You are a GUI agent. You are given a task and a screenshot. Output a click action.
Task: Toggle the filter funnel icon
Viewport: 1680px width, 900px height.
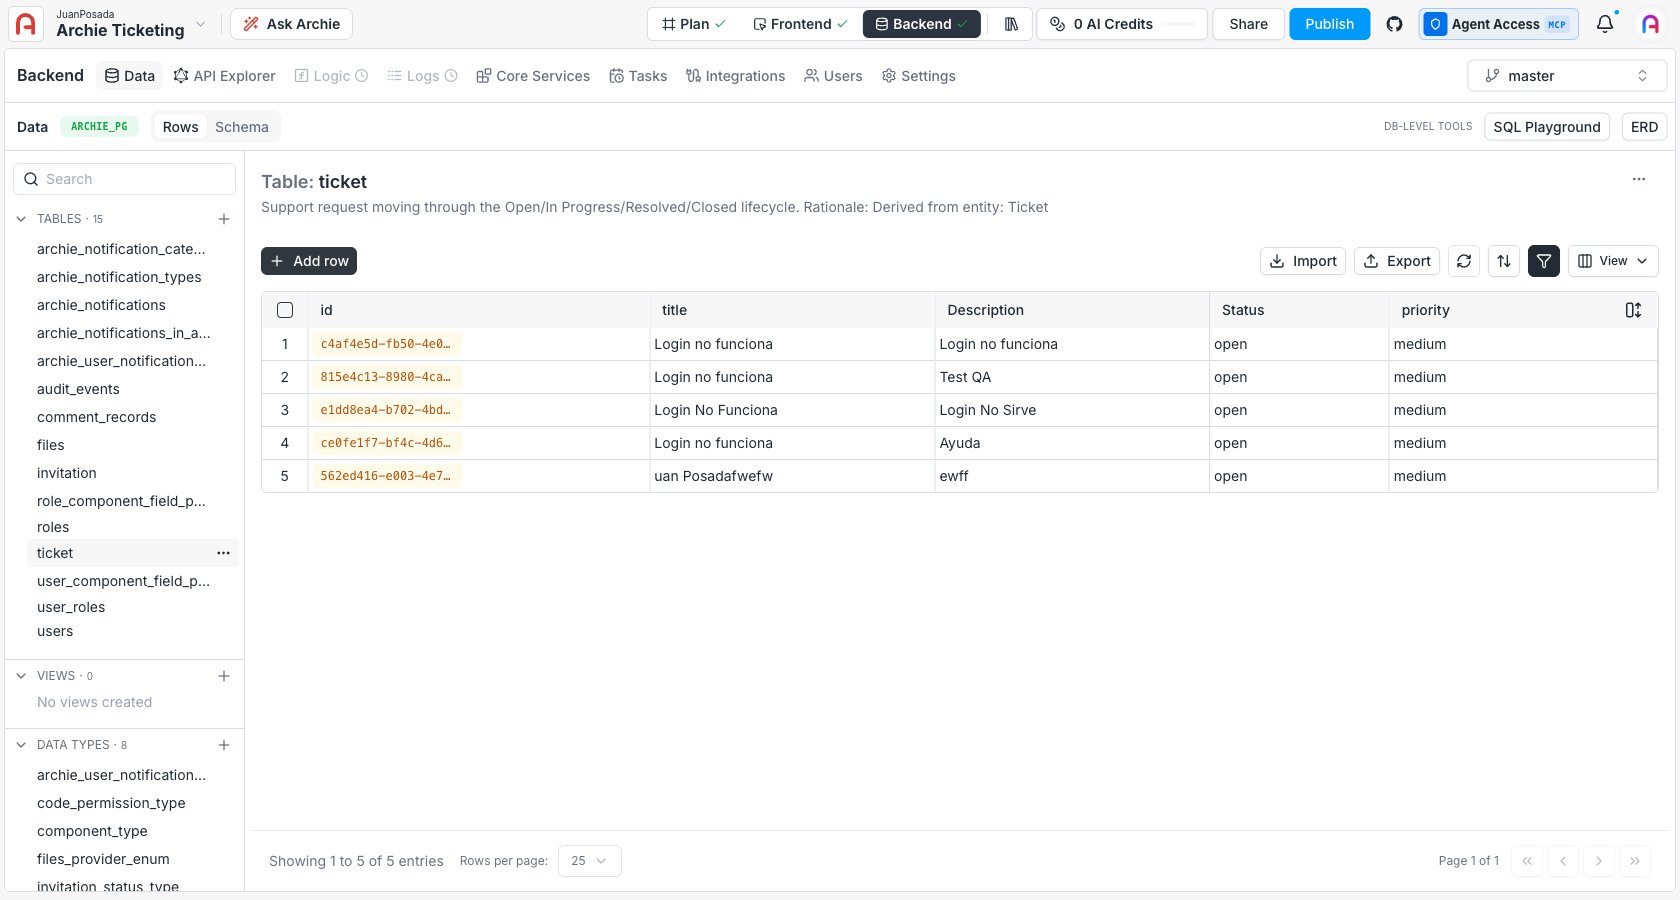tap(1544, 261)
